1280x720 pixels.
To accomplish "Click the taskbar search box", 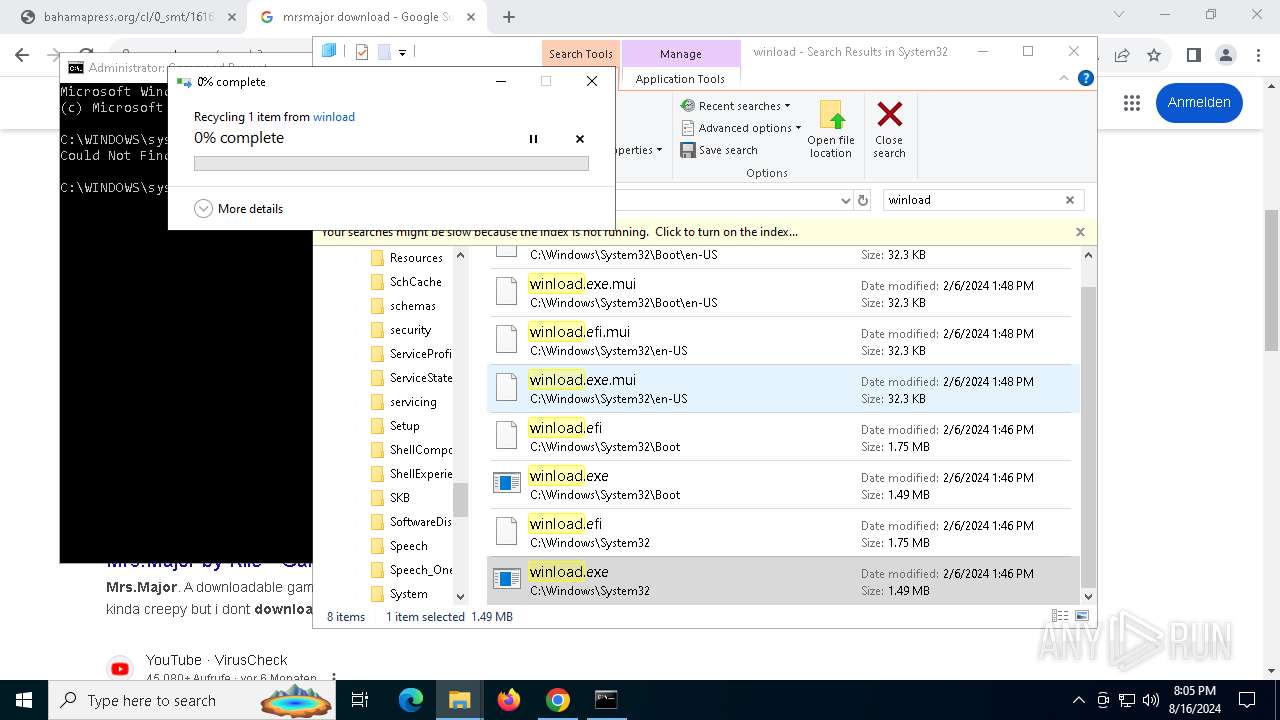I will pos(193,700).
